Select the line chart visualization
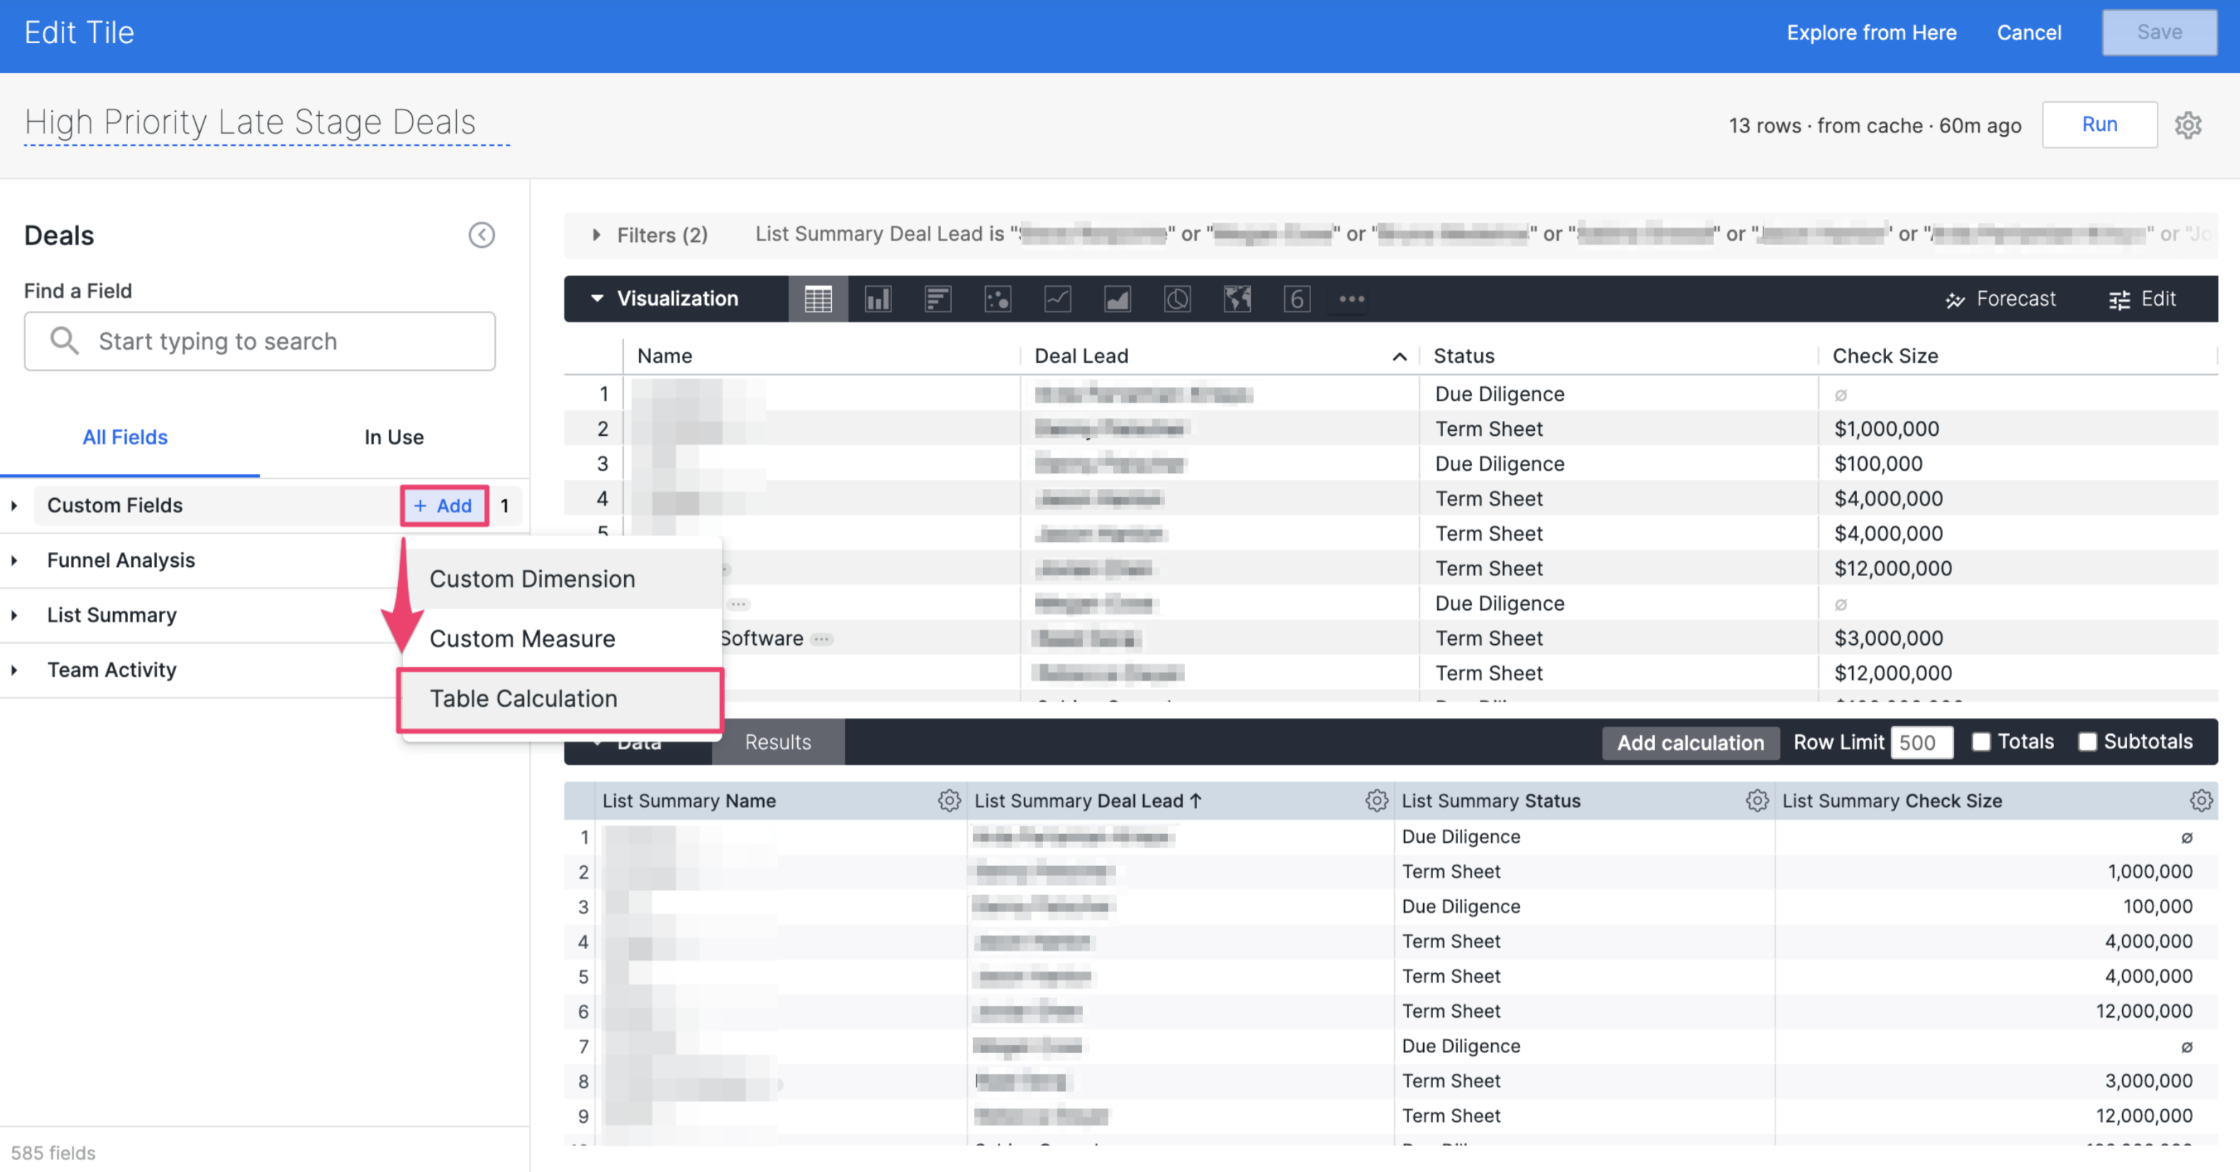The height and width of the screenshot is (1172, 2240). pos(1058,298)
